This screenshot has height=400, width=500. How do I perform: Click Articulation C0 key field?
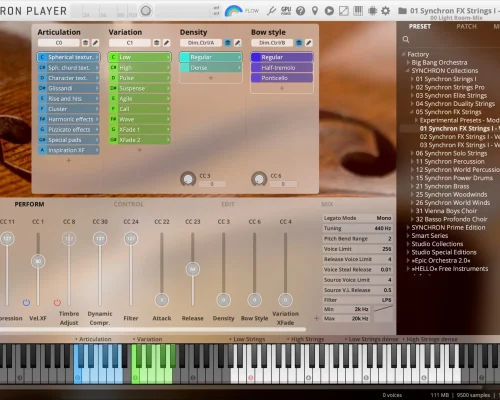click(x=59, y=43)
